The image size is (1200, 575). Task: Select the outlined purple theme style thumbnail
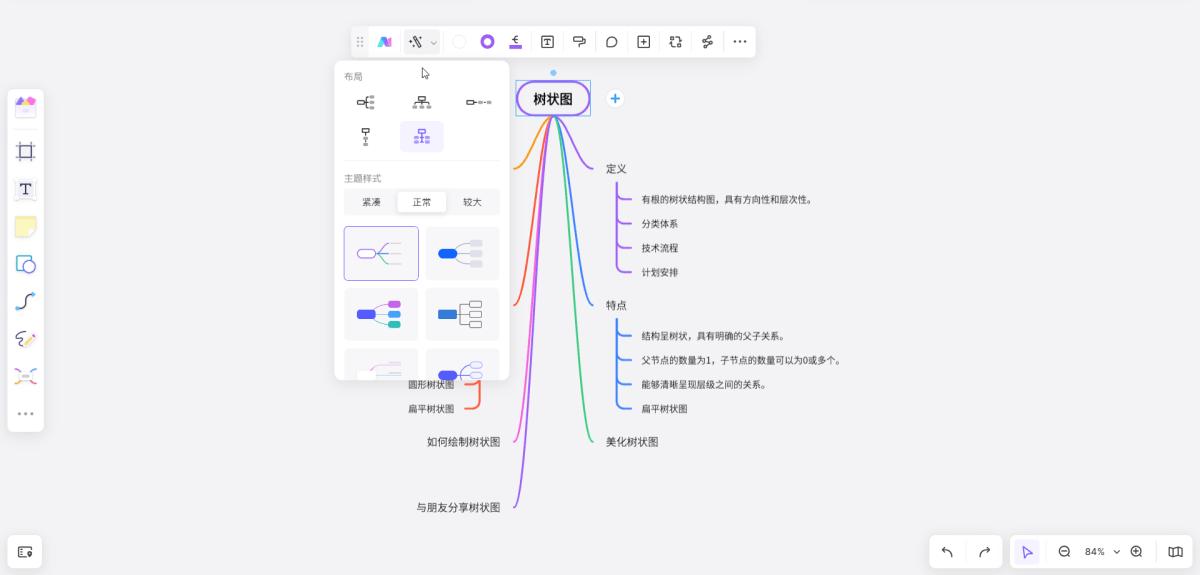381,253
